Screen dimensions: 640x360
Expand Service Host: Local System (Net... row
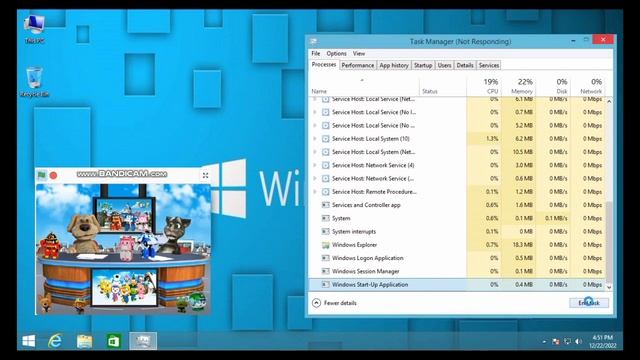tap(315, 152)
